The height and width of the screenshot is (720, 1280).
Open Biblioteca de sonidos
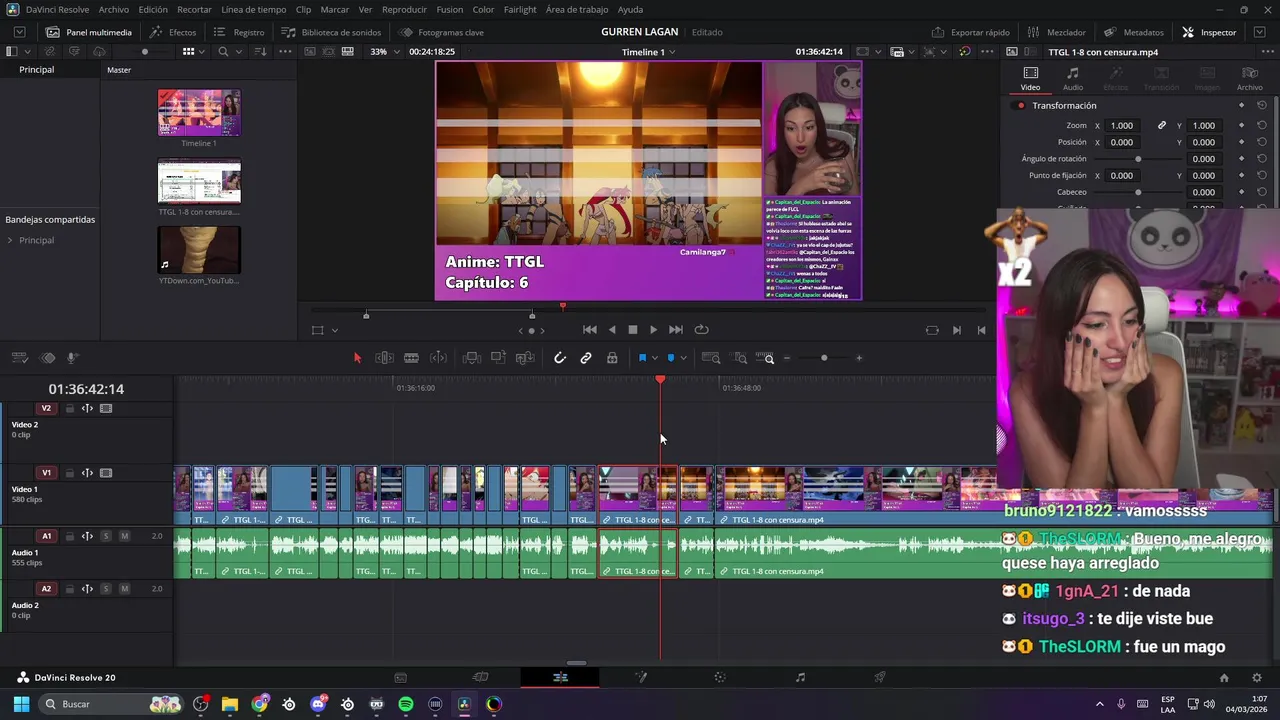[331, 32]
